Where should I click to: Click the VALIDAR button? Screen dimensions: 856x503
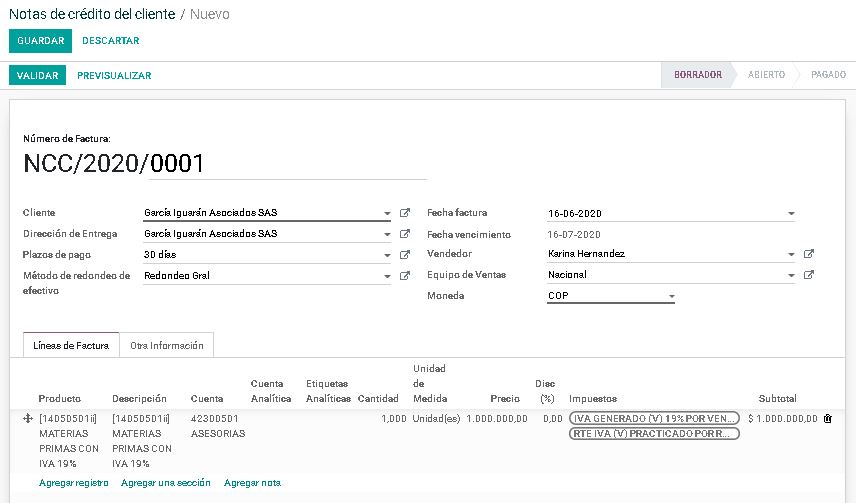point(37,75)
